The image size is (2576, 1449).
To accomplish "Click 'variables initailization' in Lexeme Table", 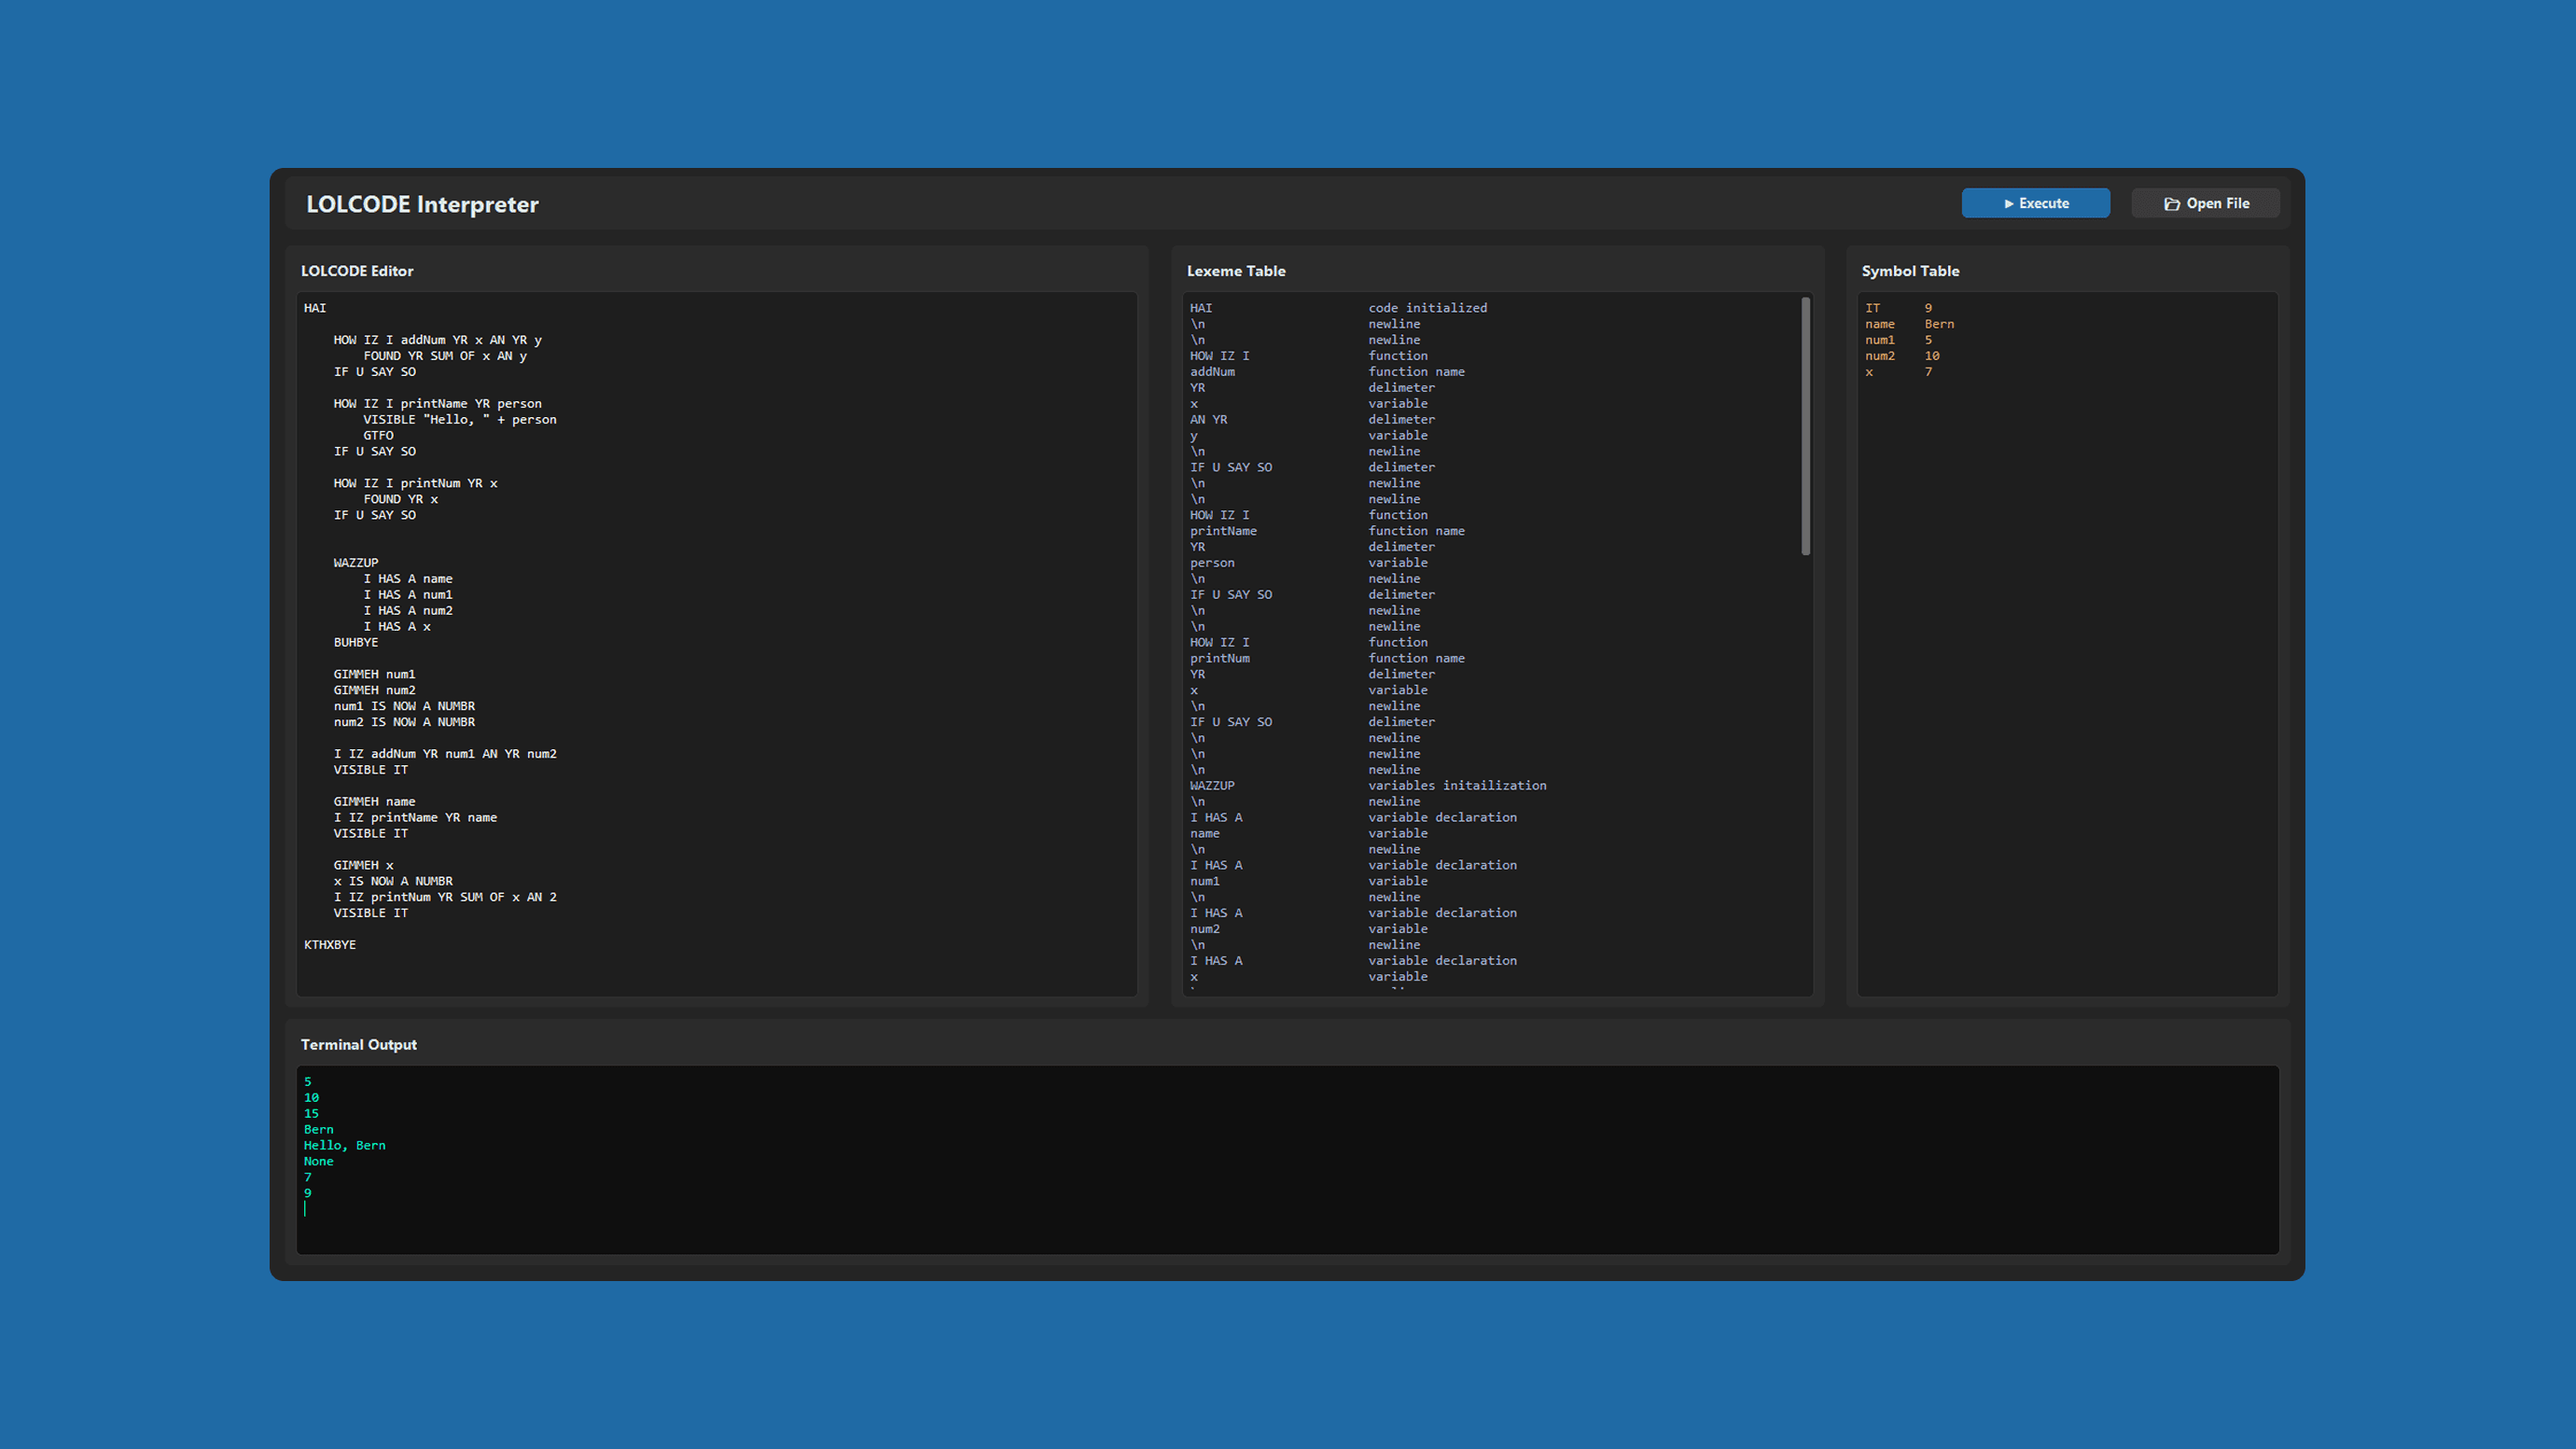I will [x=1457, y=786].
